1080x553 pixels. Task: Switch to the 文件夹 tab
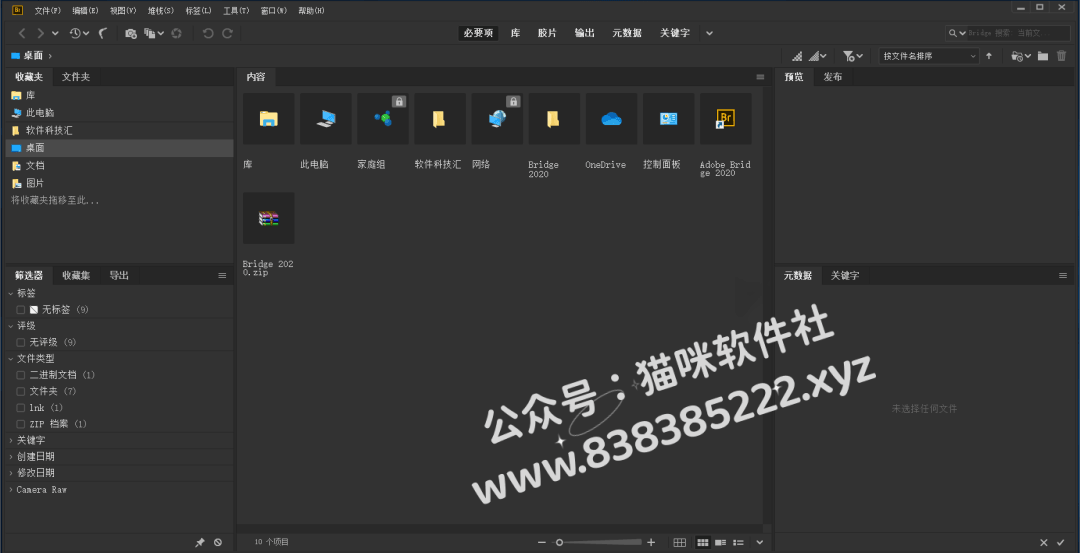coord(76,77)
